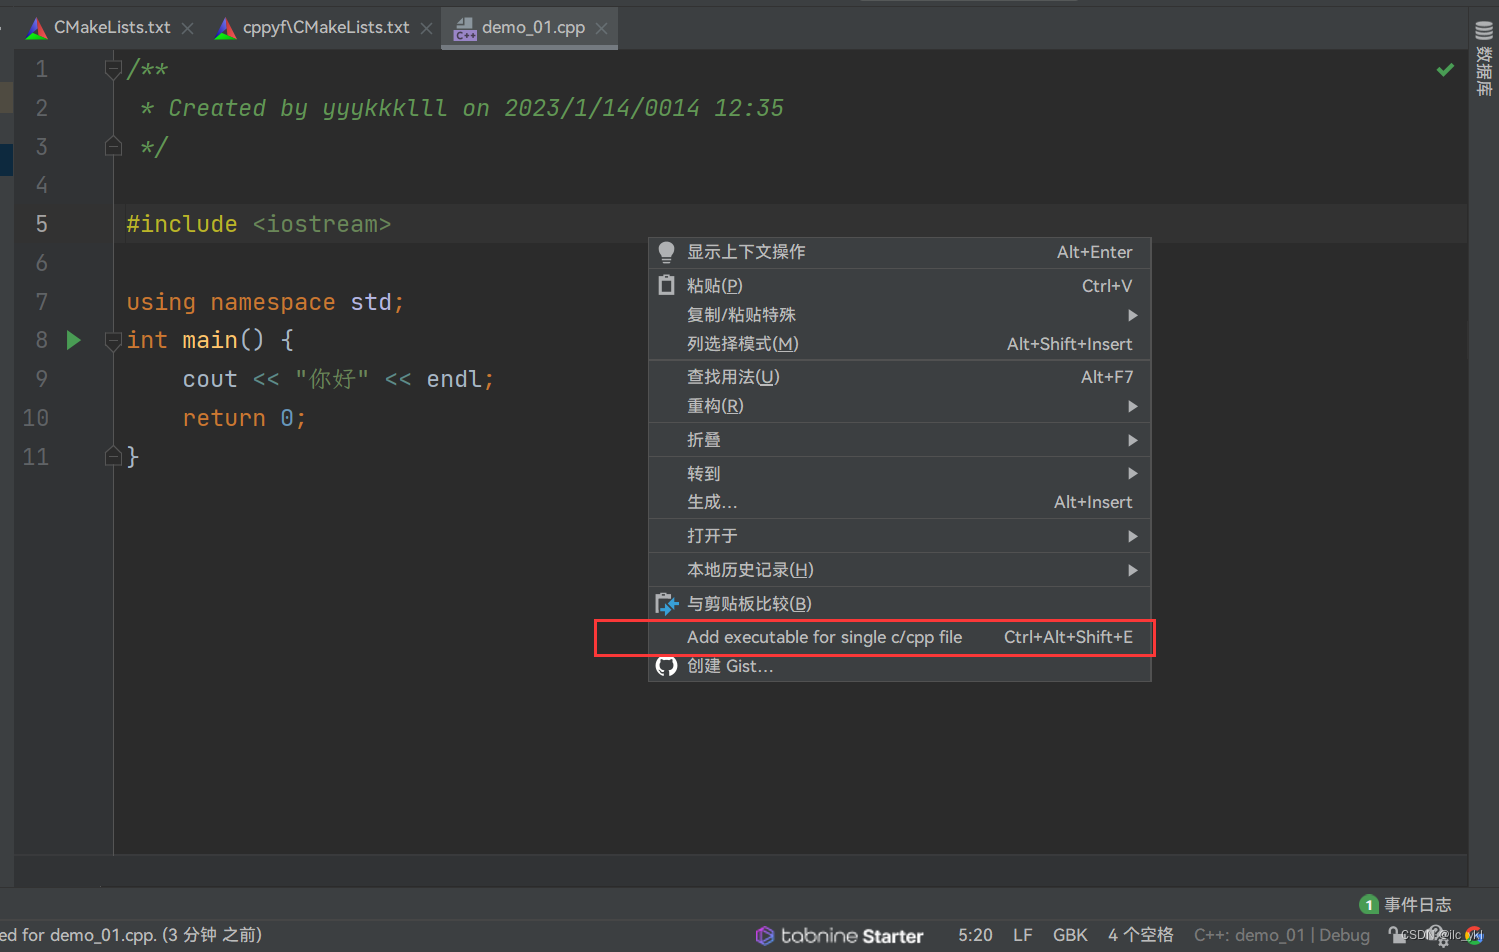Expand the 复制/粘贴特殊 submenu
Image resolution: width=1499 pixels, height=952 pixels.
click(1132, 315)
